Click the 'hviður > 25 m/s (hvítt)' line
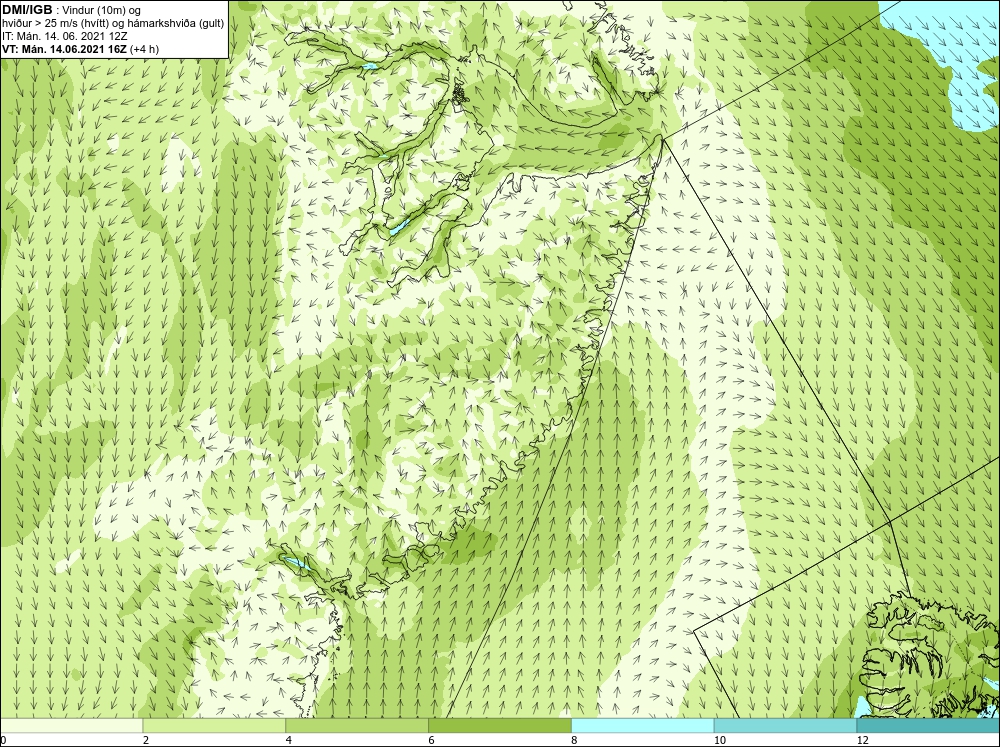 click(x=57, y=24)
